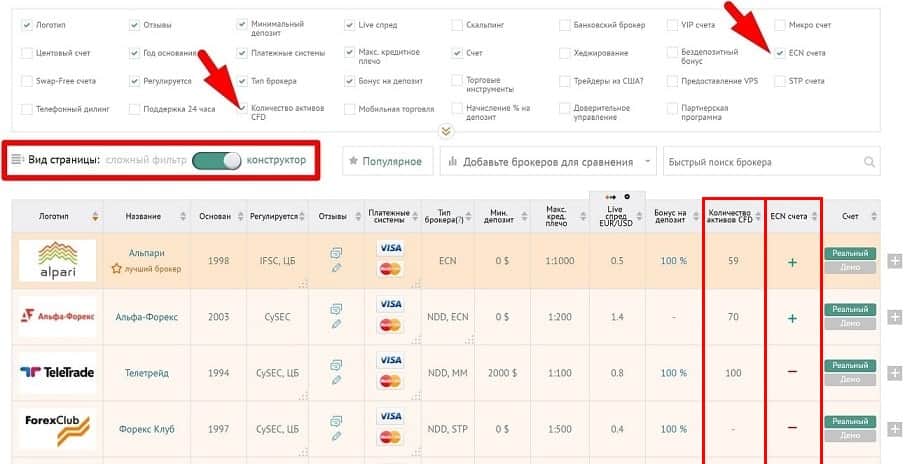Open the Альфа-Форекс broker link

click(147, 317)
